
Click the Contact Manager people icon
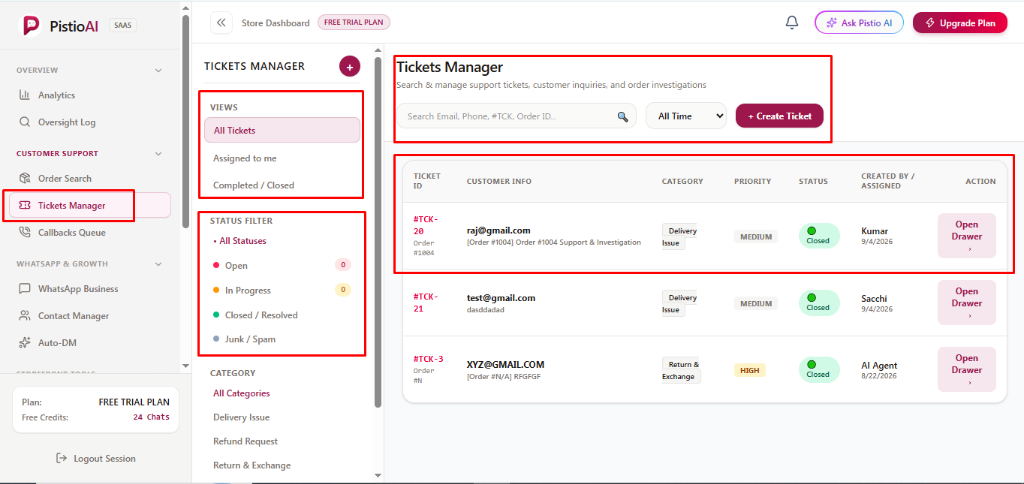(x=25, y=316)
